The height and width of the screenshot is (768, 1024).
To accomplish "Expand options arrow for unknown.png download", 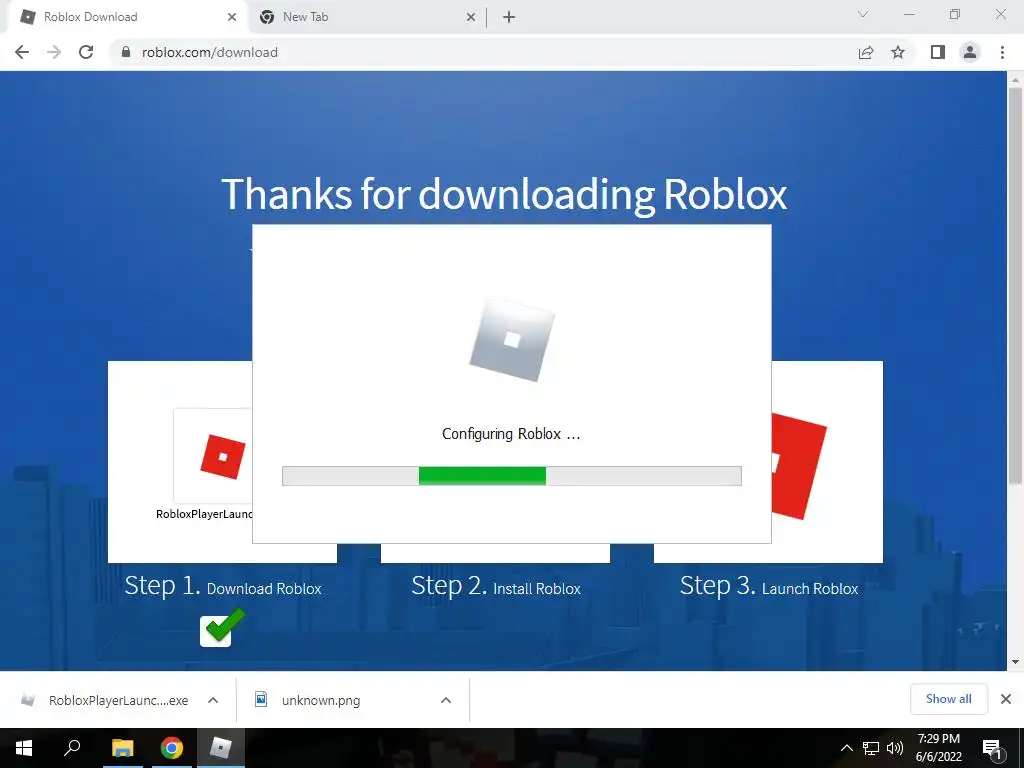I will coord(446,700).
